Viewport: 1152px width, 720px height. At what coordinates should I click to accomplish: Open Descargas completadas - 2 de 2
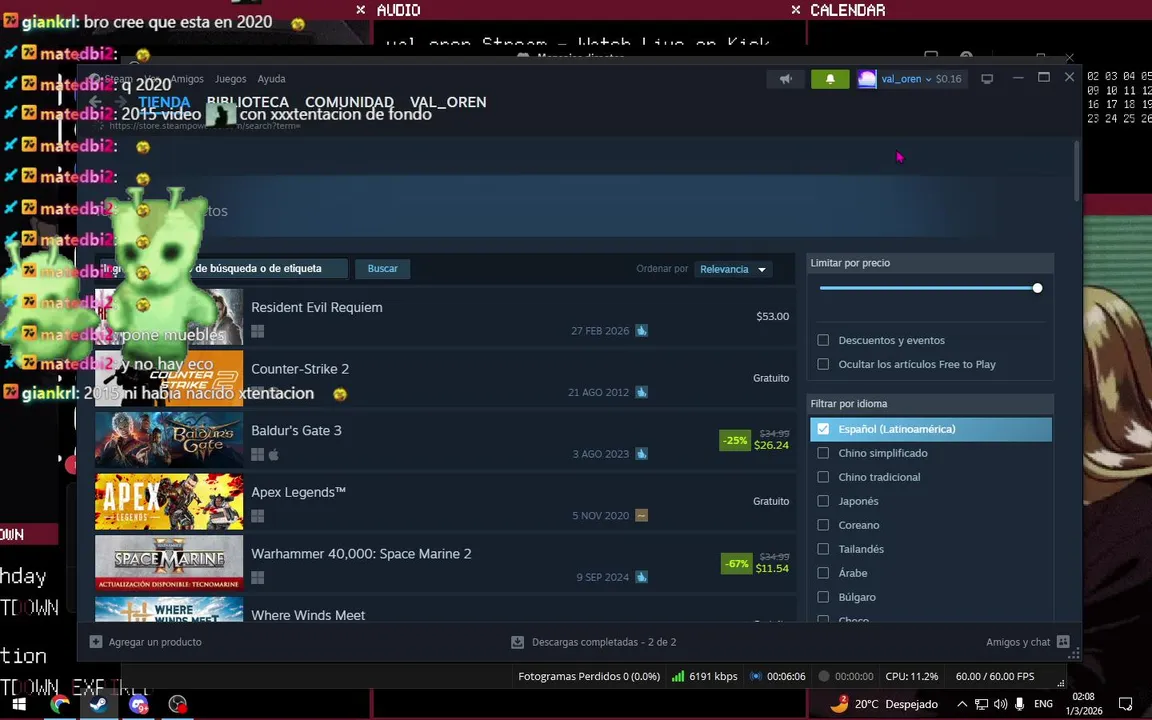(x=604, y=642)
